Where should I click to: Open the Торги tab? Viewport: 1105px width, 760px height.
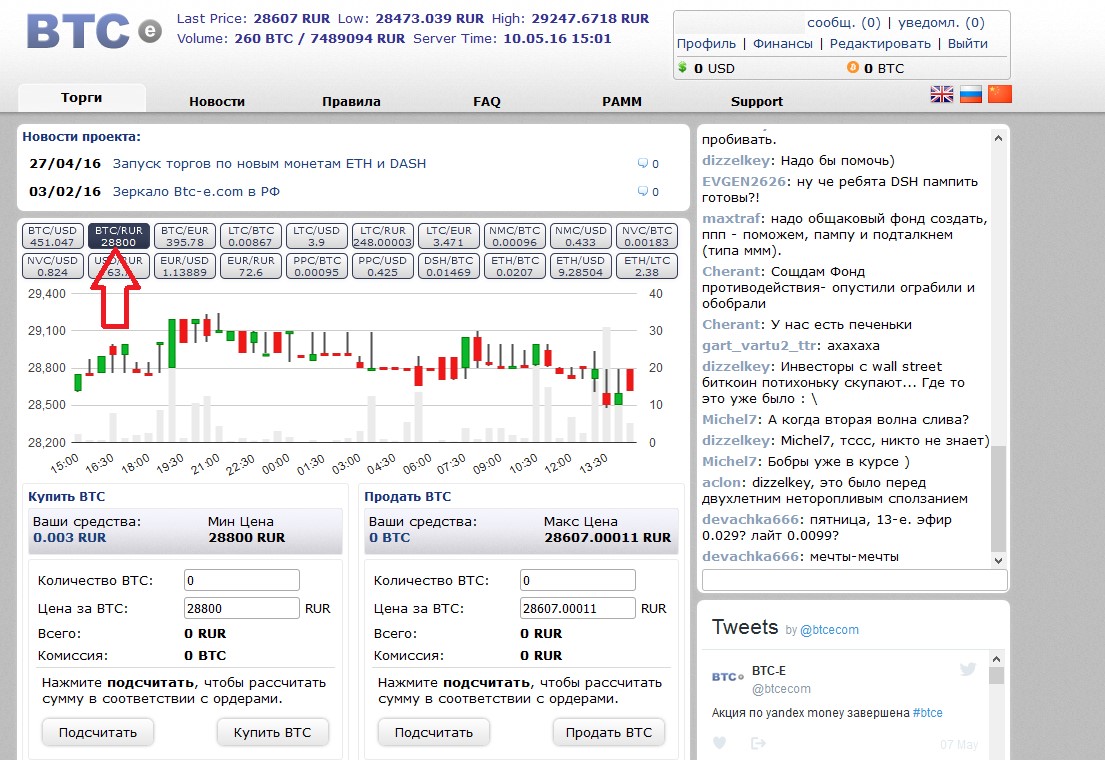pyautogui.click(x=82, y=98)
